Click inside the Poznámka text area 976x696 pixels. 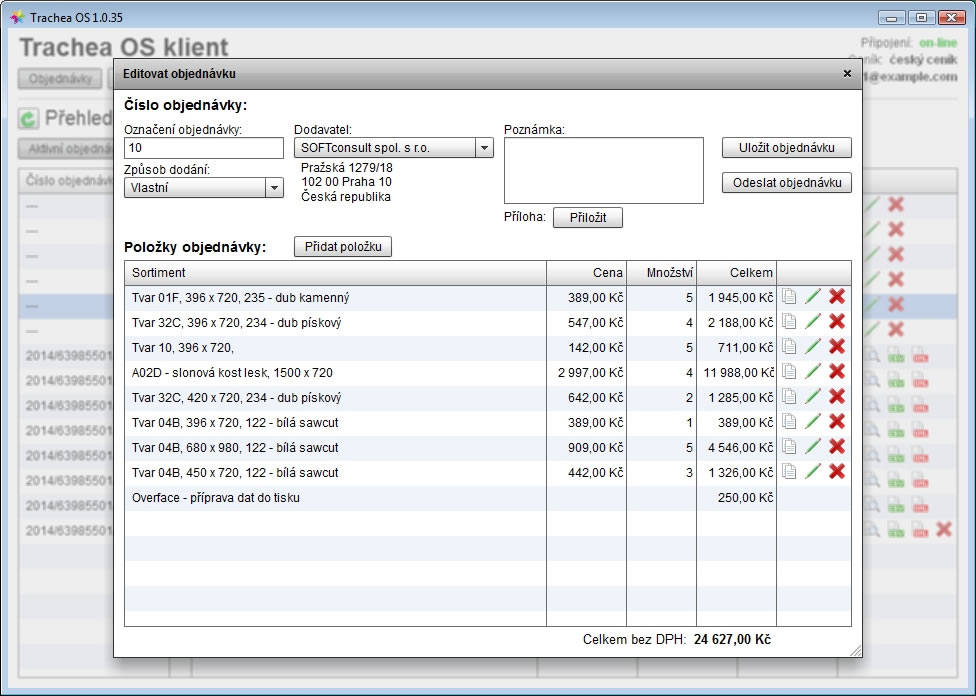(x=603, y=170)
